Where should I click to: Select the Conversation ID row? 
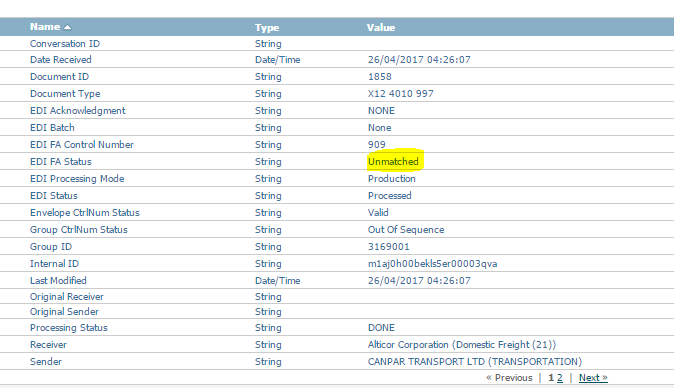point(337,43)
